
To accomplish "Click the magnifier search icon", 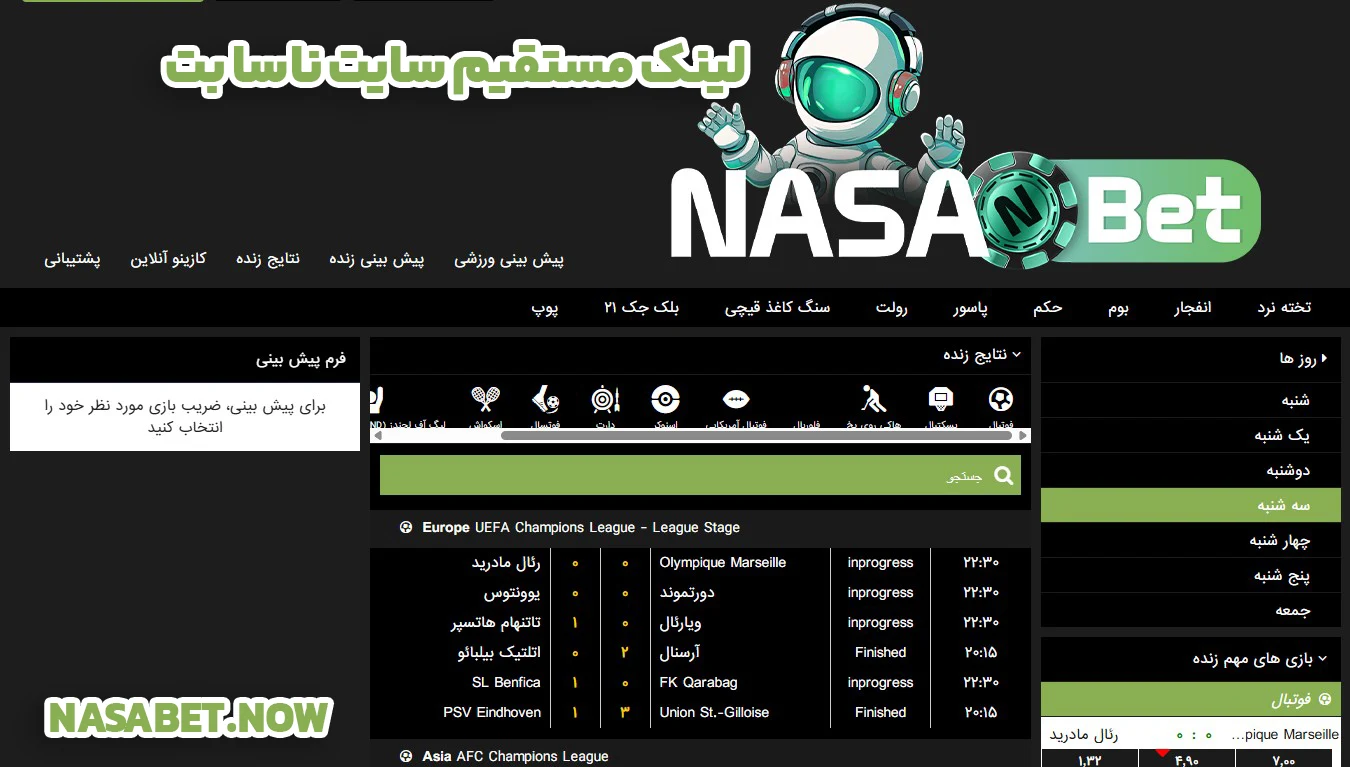I will click(1002, 476).
